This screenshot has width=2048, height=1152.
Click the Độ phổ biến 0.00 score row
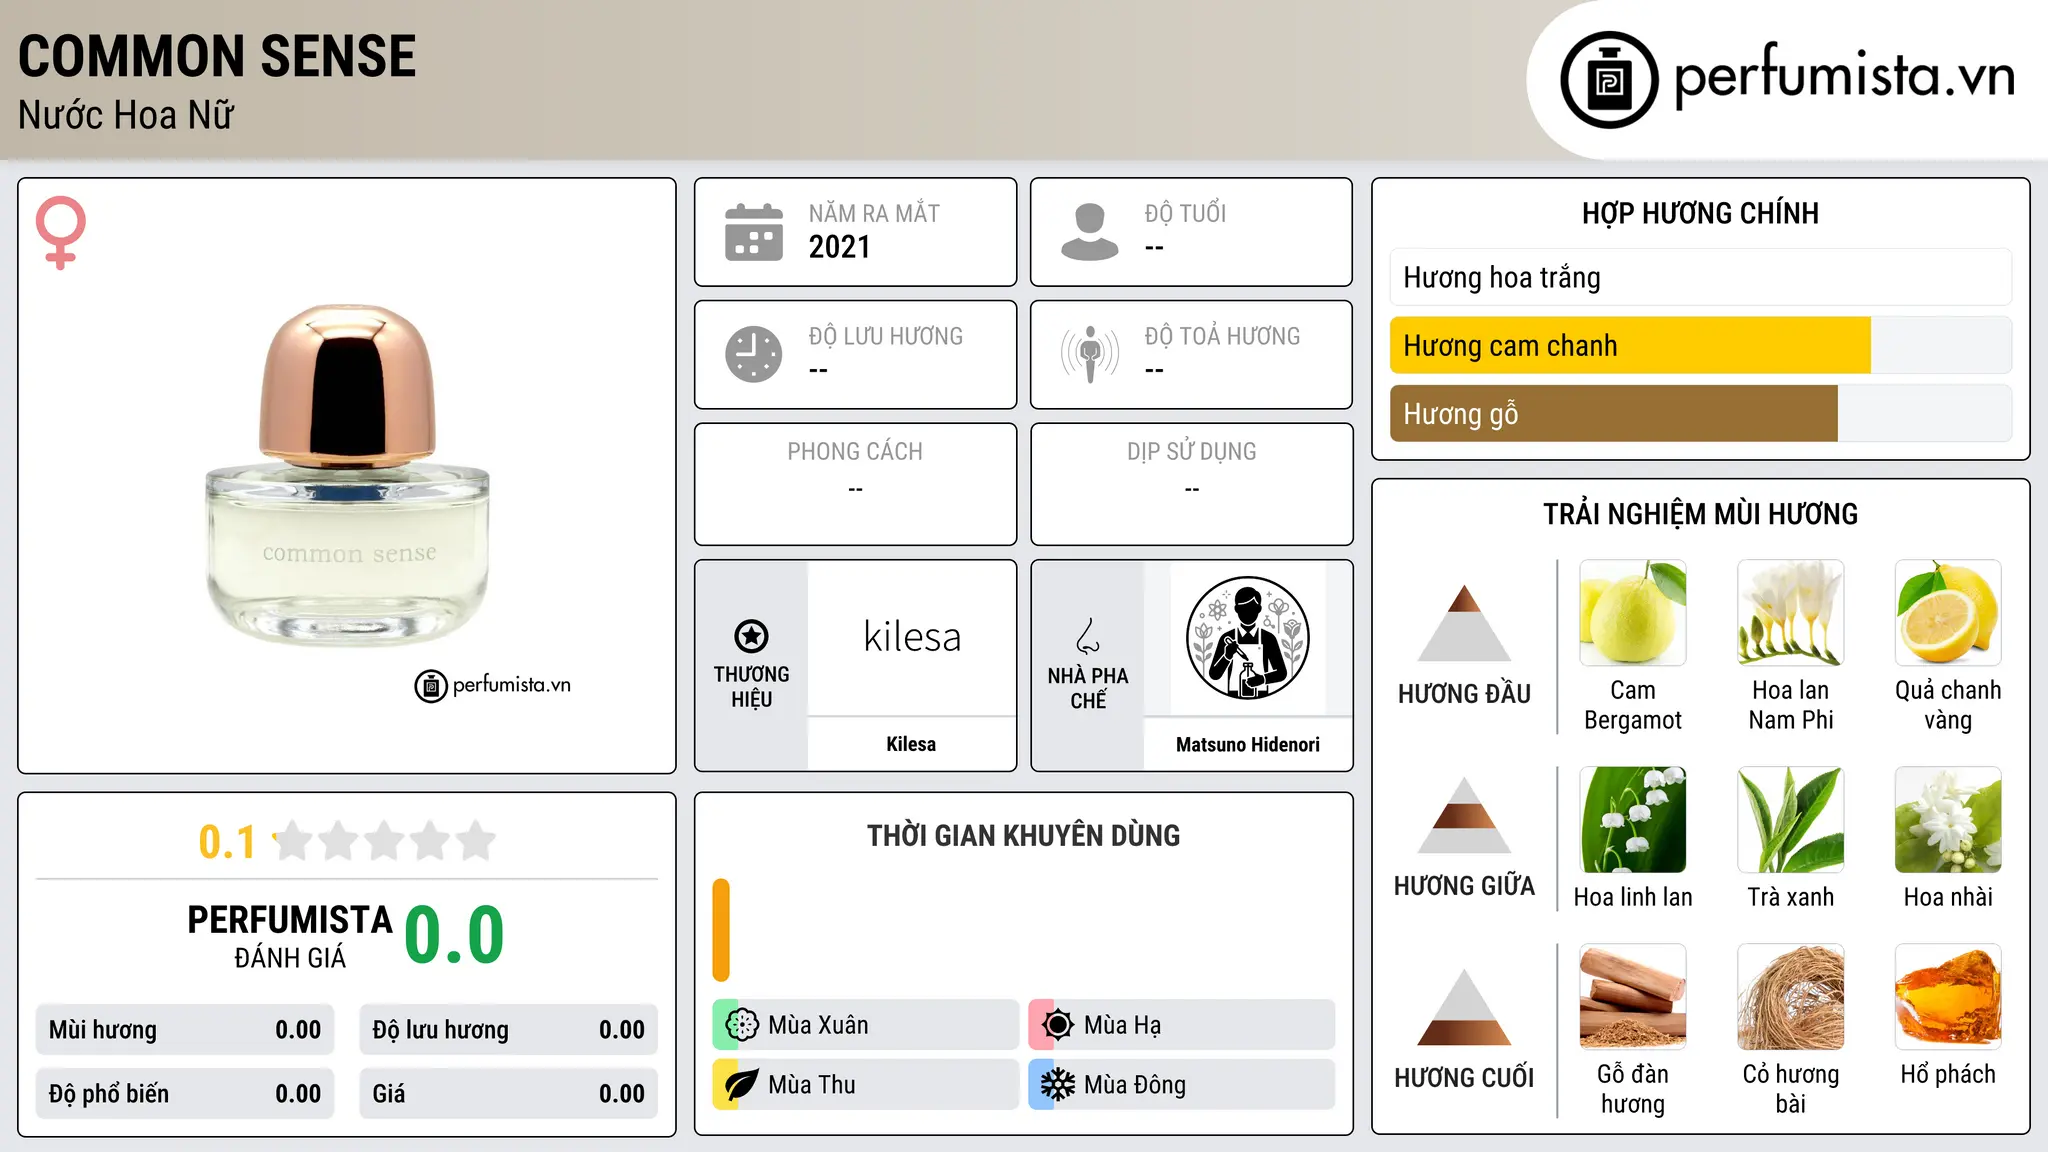pyautogui.click(x=185, y=1094)
